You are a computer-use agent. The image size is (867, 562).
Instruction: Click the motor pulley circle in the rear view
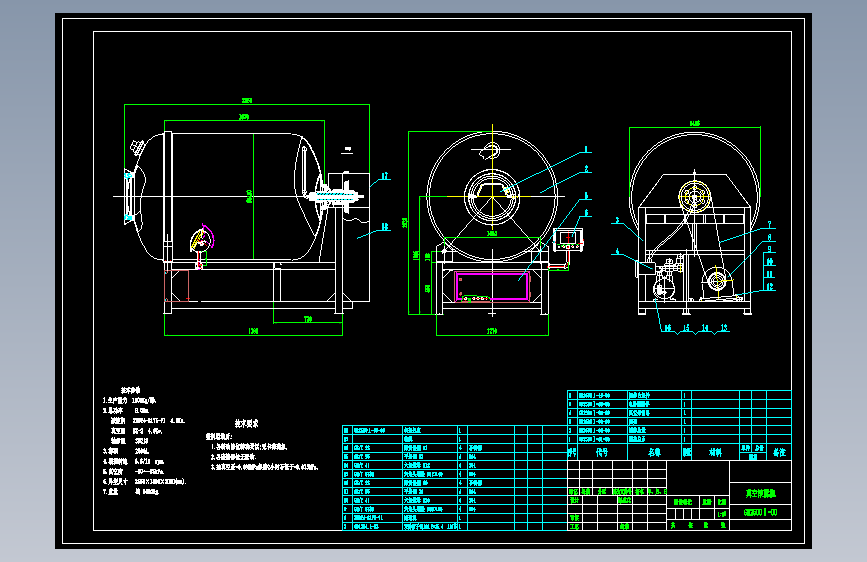coord(717,280)
